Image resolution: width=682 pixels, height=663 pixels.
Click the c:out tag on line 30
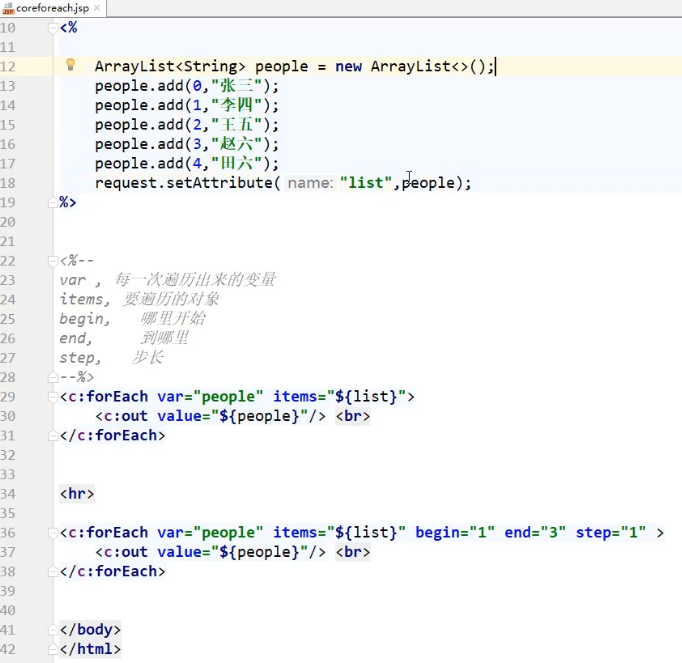click(x=210, y=416)
